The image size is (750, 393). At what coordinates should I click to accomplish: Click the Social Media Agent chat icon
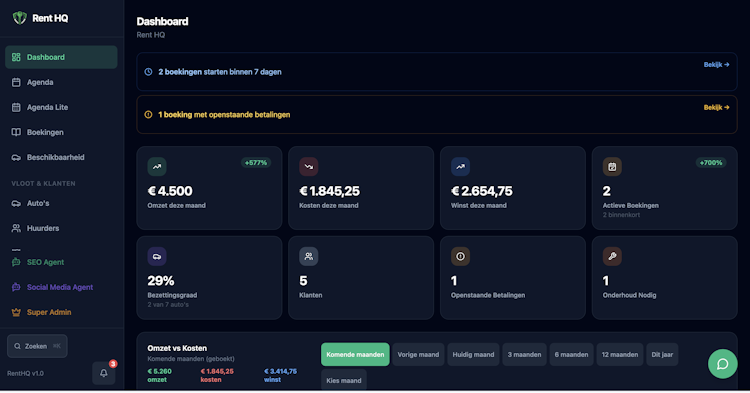coord(16,287)
